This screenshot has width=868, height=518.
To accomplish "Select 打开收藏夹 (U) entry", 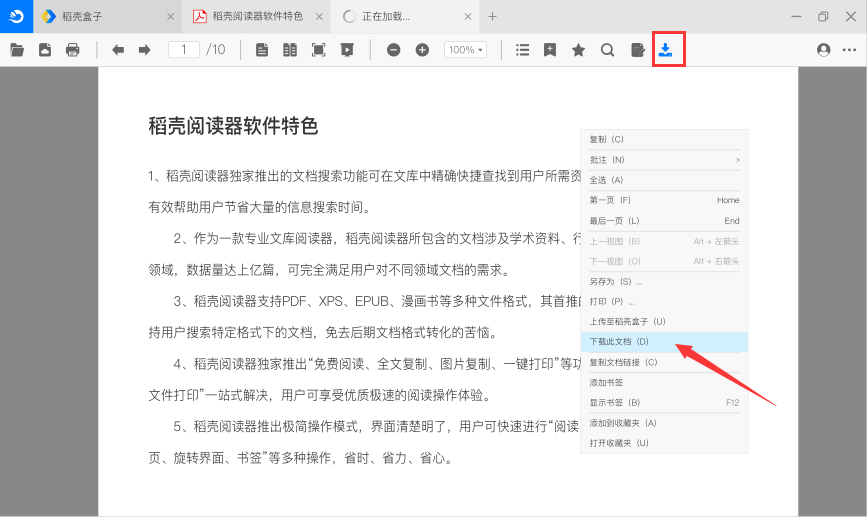I will 664,443.
